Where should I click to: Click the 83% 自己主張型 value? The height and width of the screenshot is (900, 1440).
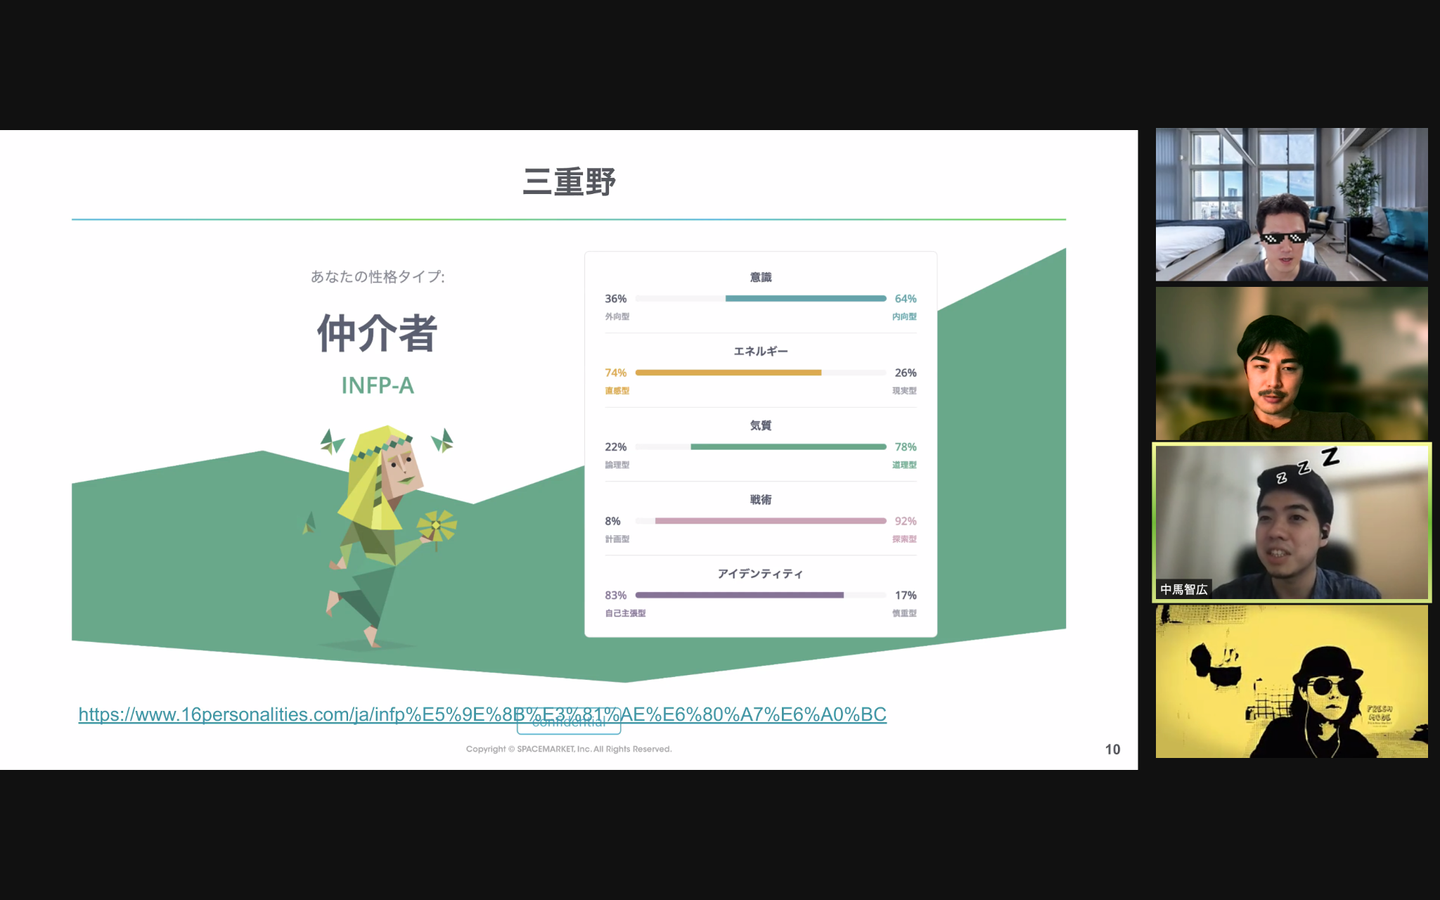(x=616, y=595)
